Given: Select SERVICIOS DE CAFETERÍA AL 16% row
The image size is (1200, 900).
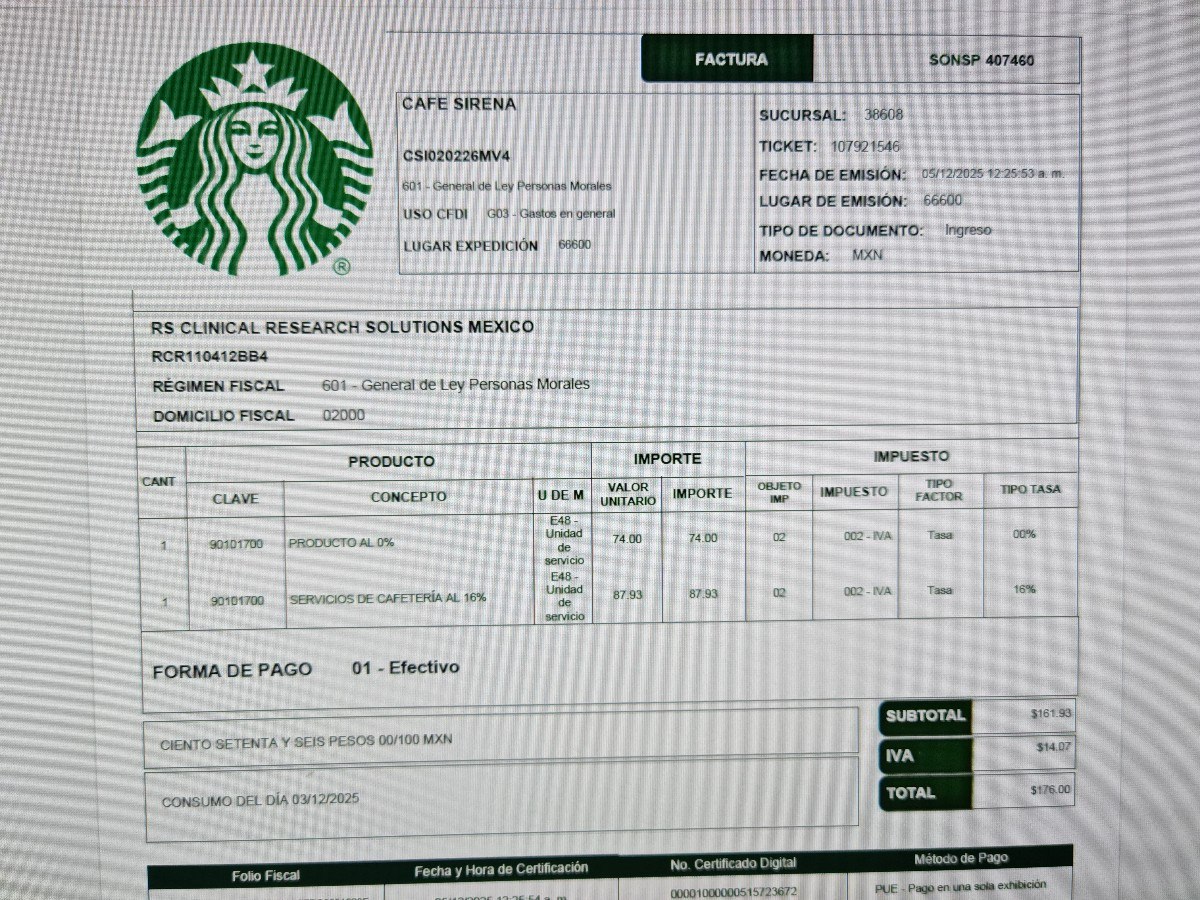Looking at the screenshot, I should [x=387, y=598].
